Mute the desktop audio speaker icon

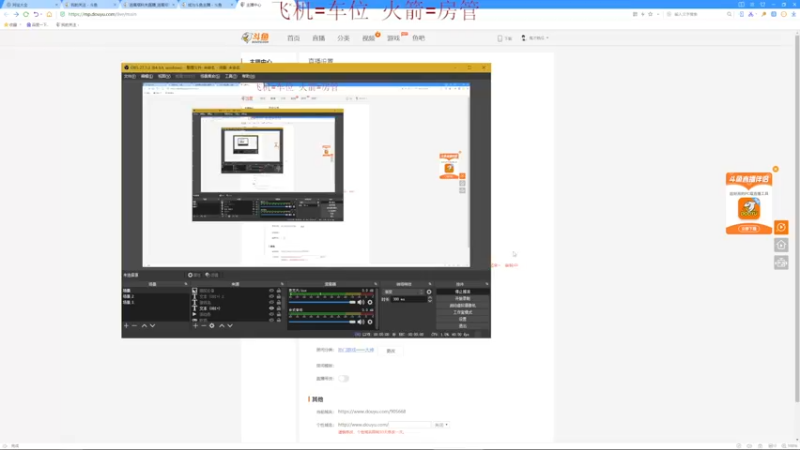coord(361,302)
